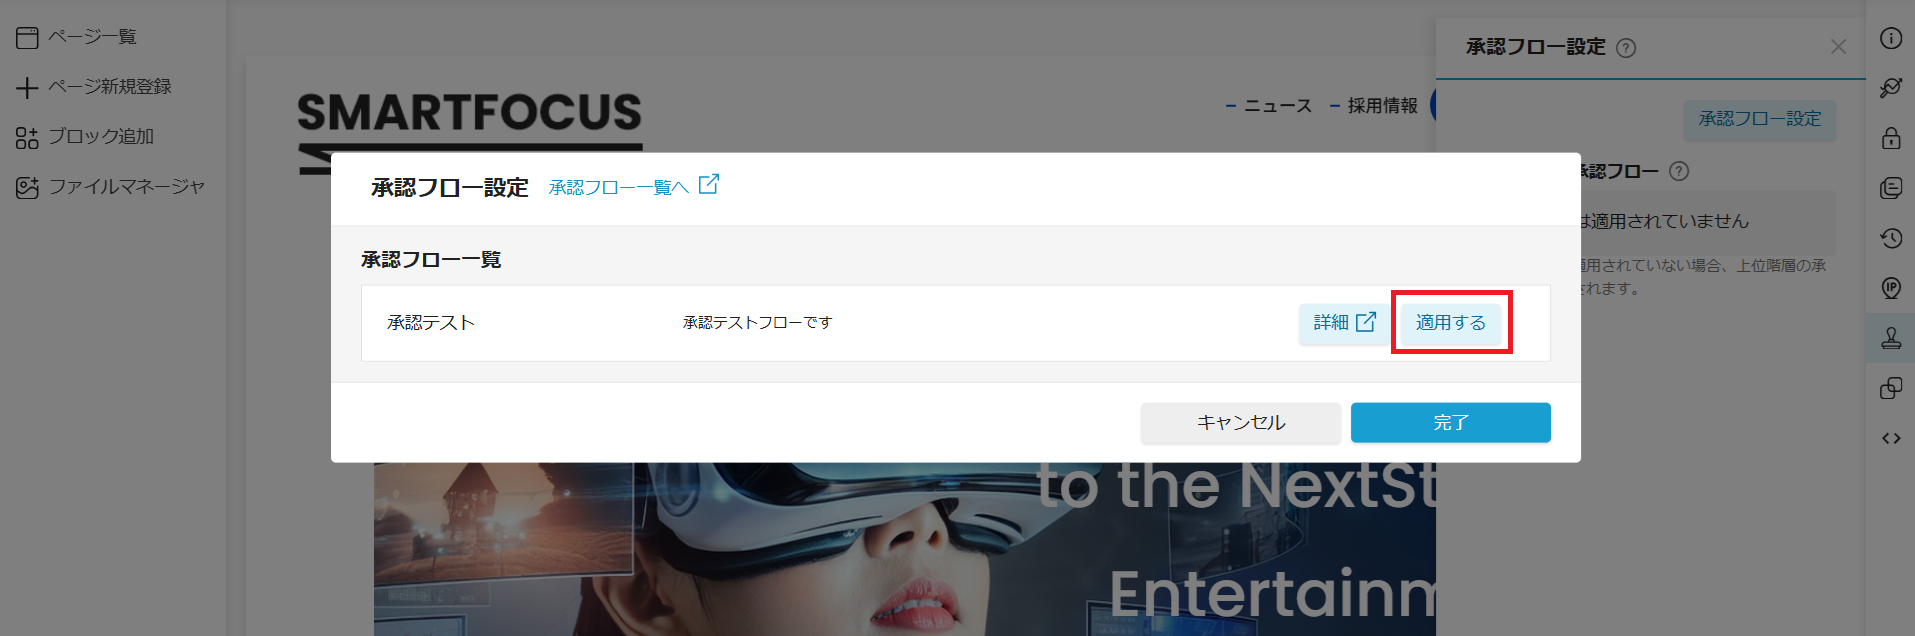This screenshot has height=636, width=1915.
Task: Click the IP restriction pin icon
Action: pos(1890,288)
